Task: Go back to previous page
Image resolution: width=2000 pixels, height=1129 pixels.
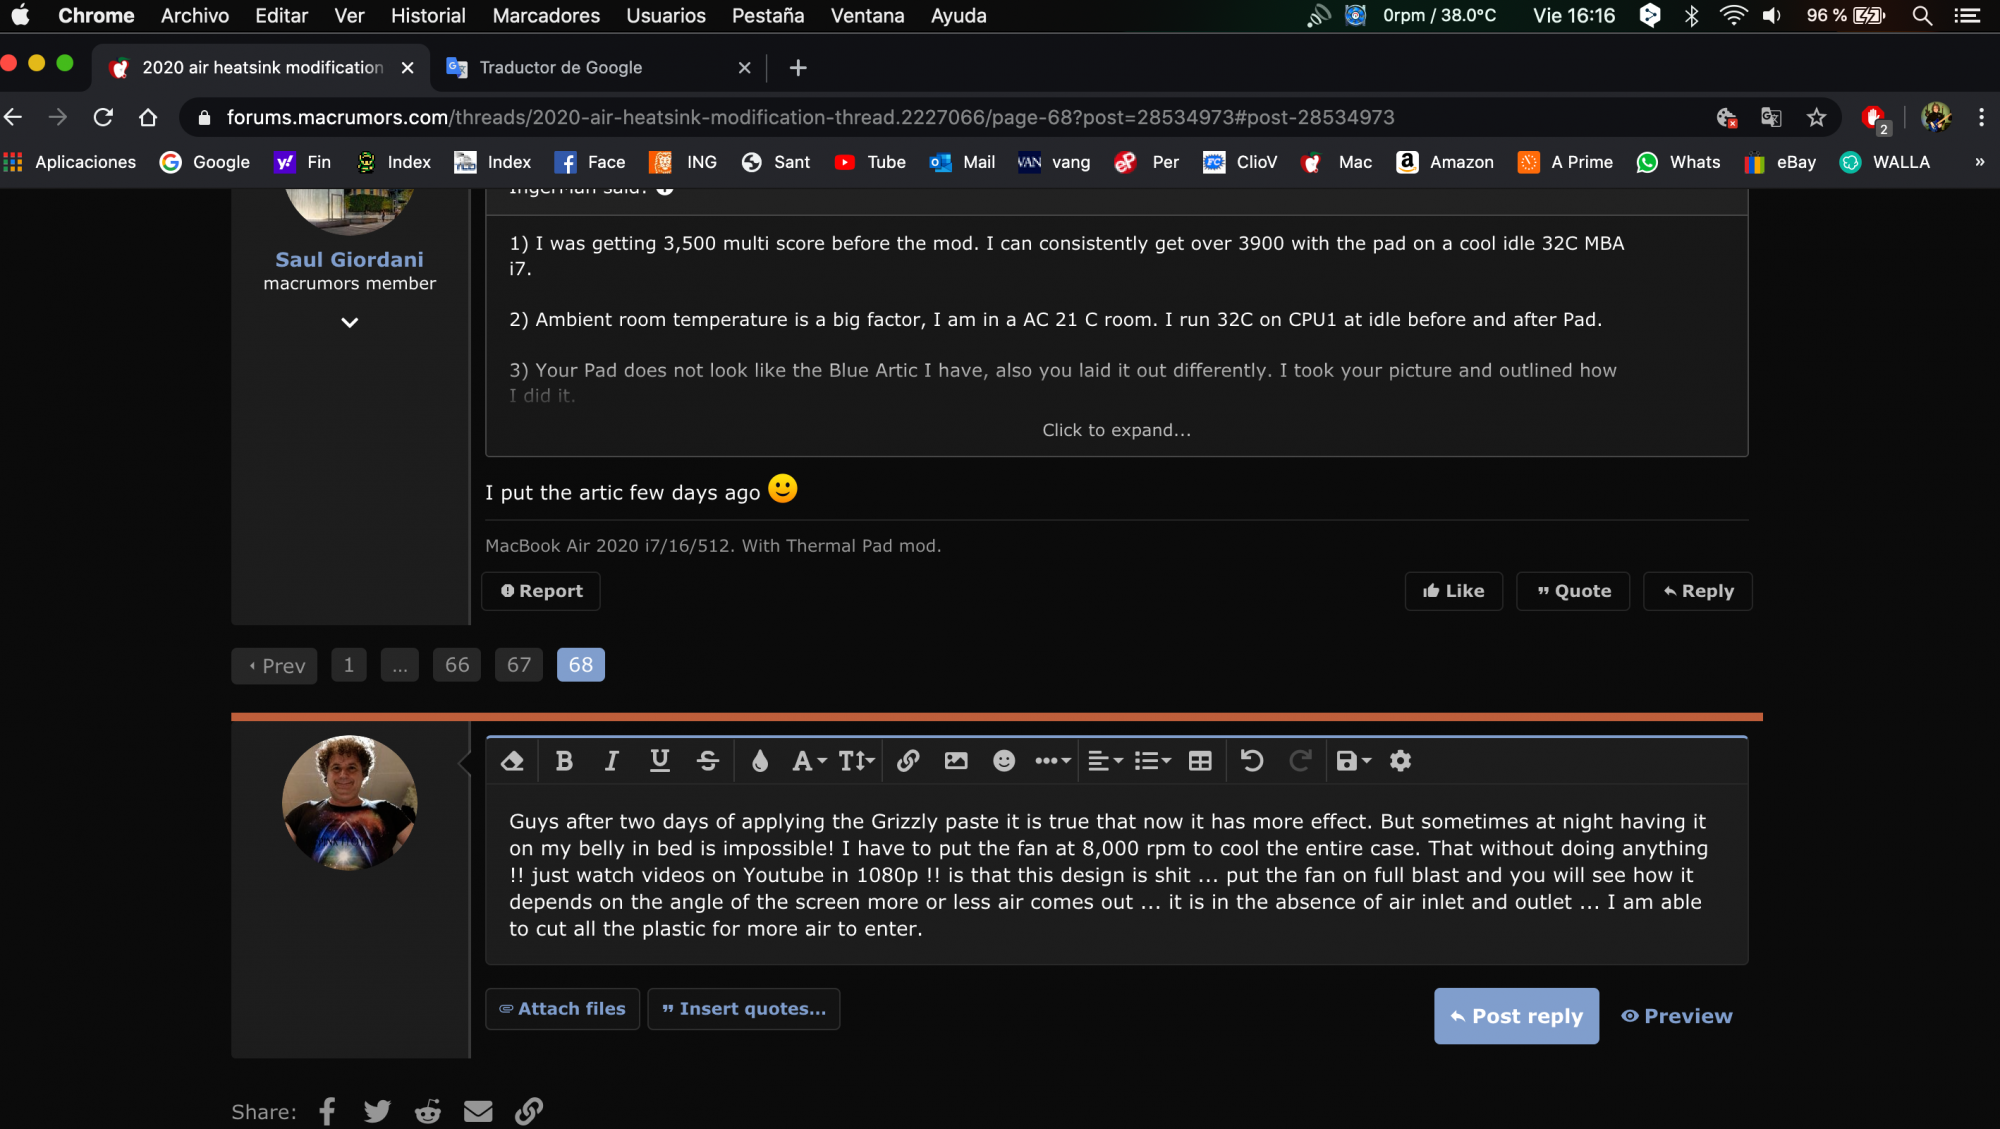Action: (x=14, y=117)
